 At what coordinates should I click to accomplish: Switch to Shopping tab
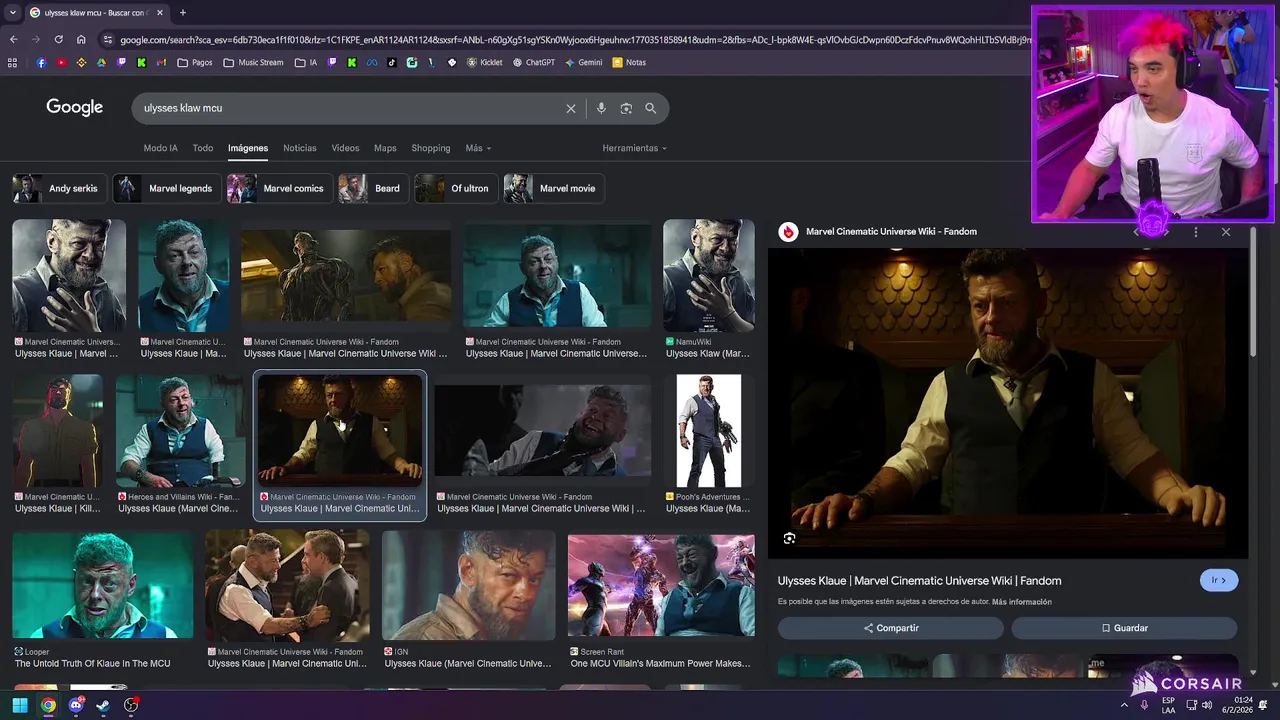[431, 148]
